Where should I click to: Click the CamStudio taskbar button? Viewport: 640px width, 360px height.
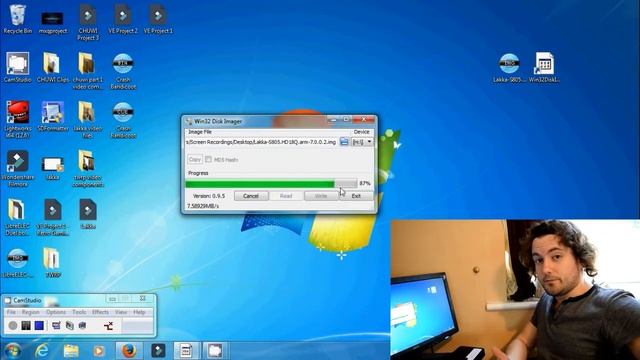(x=215, y=351)
